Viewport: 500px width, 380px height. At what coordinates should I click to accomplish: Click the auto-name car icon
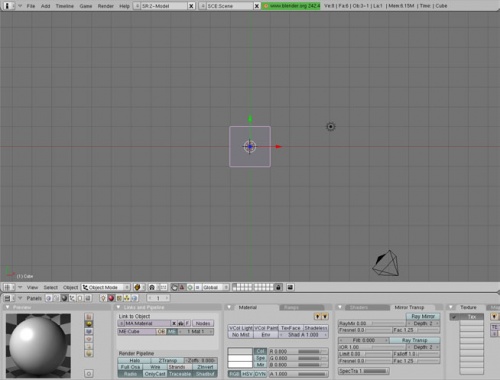[x=180, y=323]
